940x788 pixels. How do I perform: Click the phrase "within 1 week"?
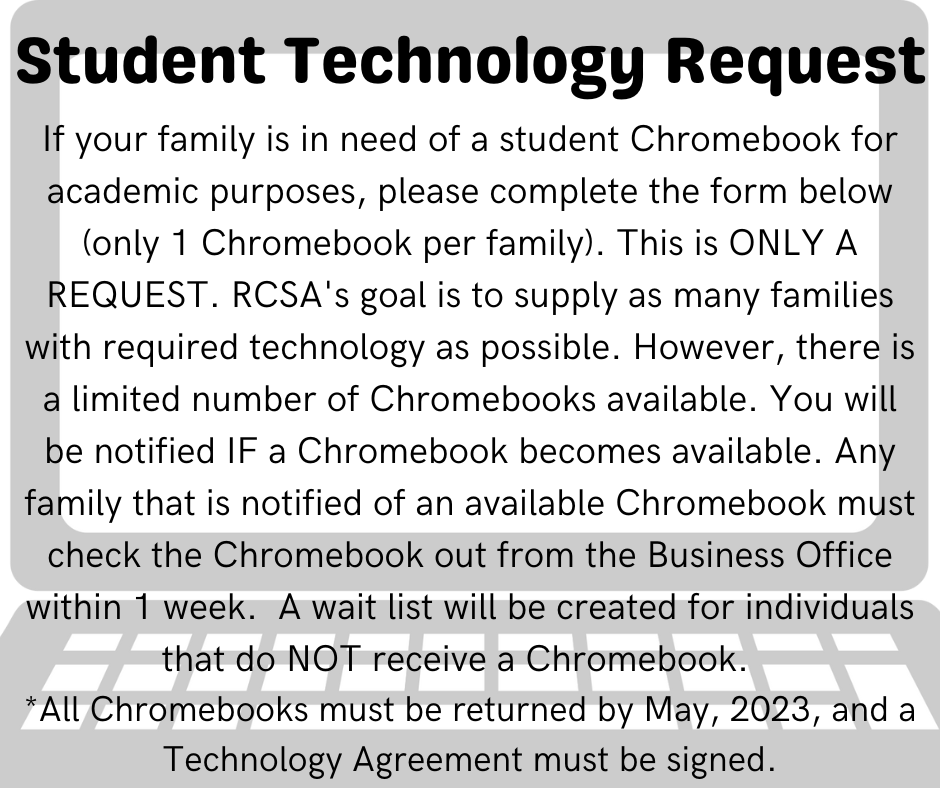tap(141, 607)
